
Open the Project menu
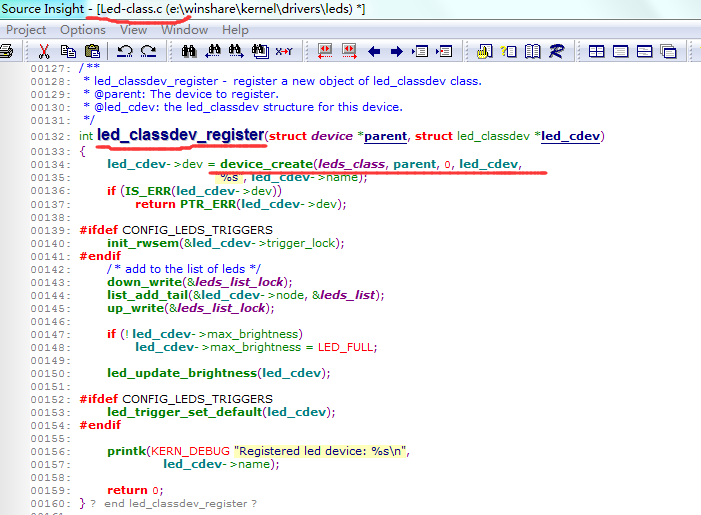point(26,30)
